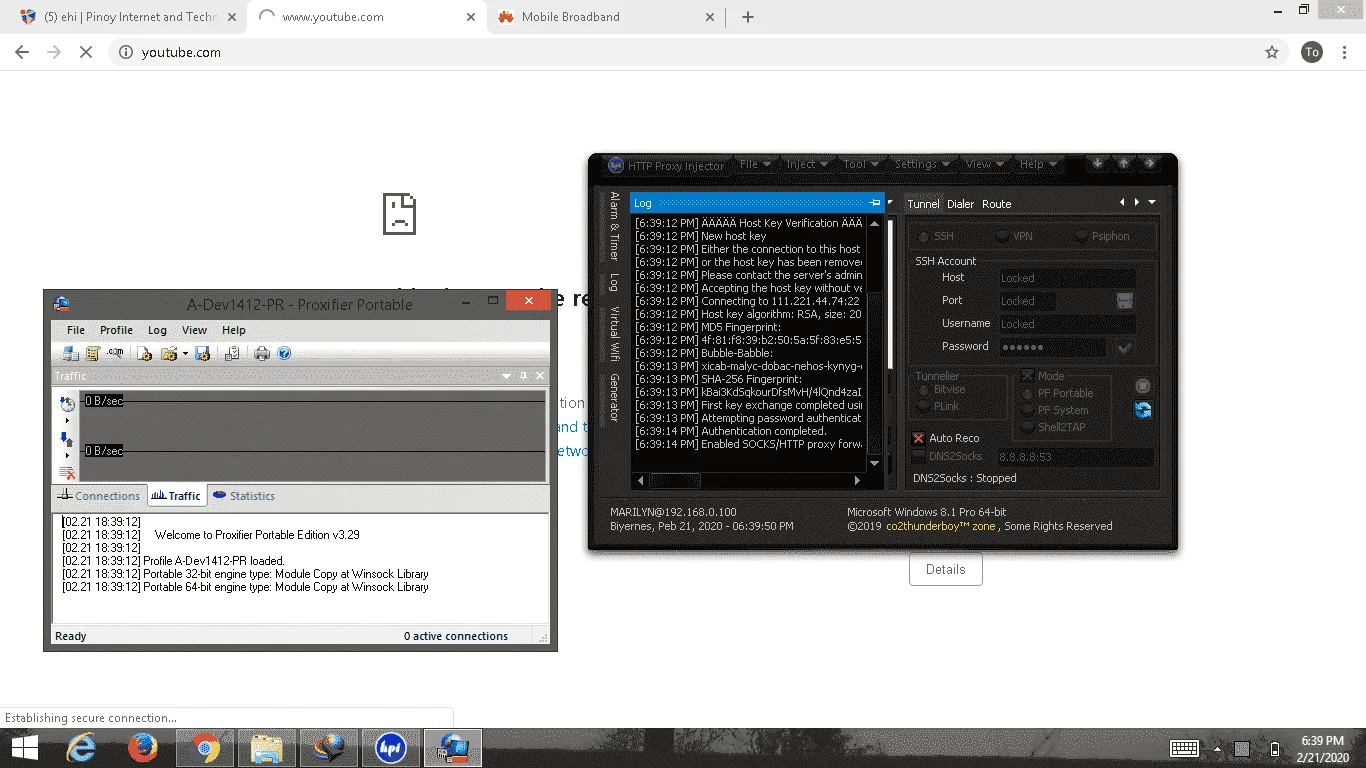
Task: Switch to Connections tab in Proxifier
Action: pos(98,496)
